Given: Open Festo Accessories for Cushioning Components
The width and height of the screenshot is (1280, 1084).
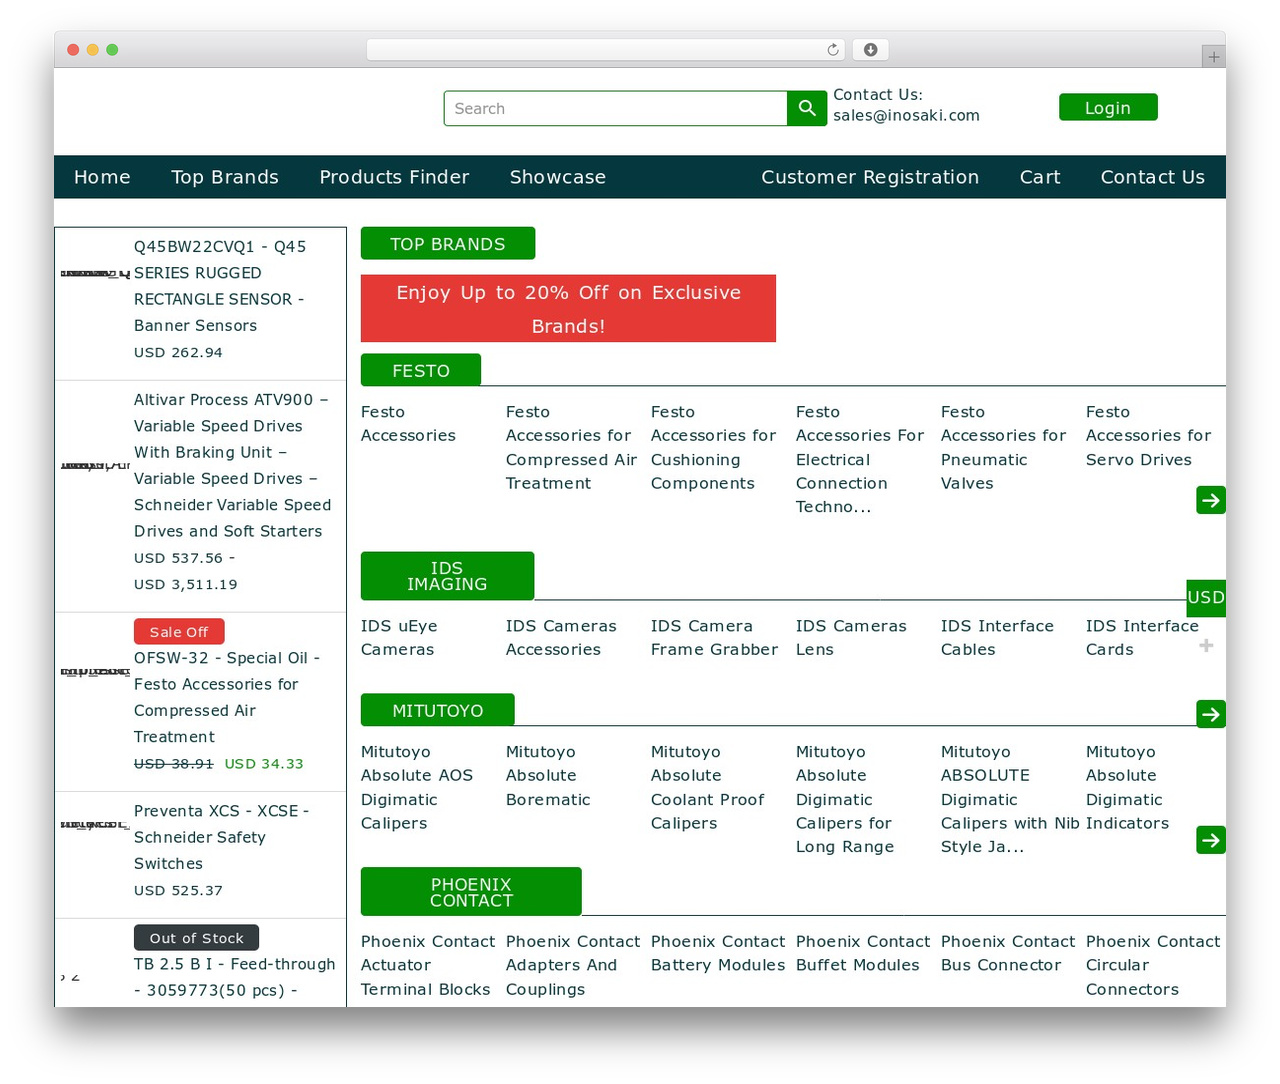Looking at the screenshot, I should point(713,447).
